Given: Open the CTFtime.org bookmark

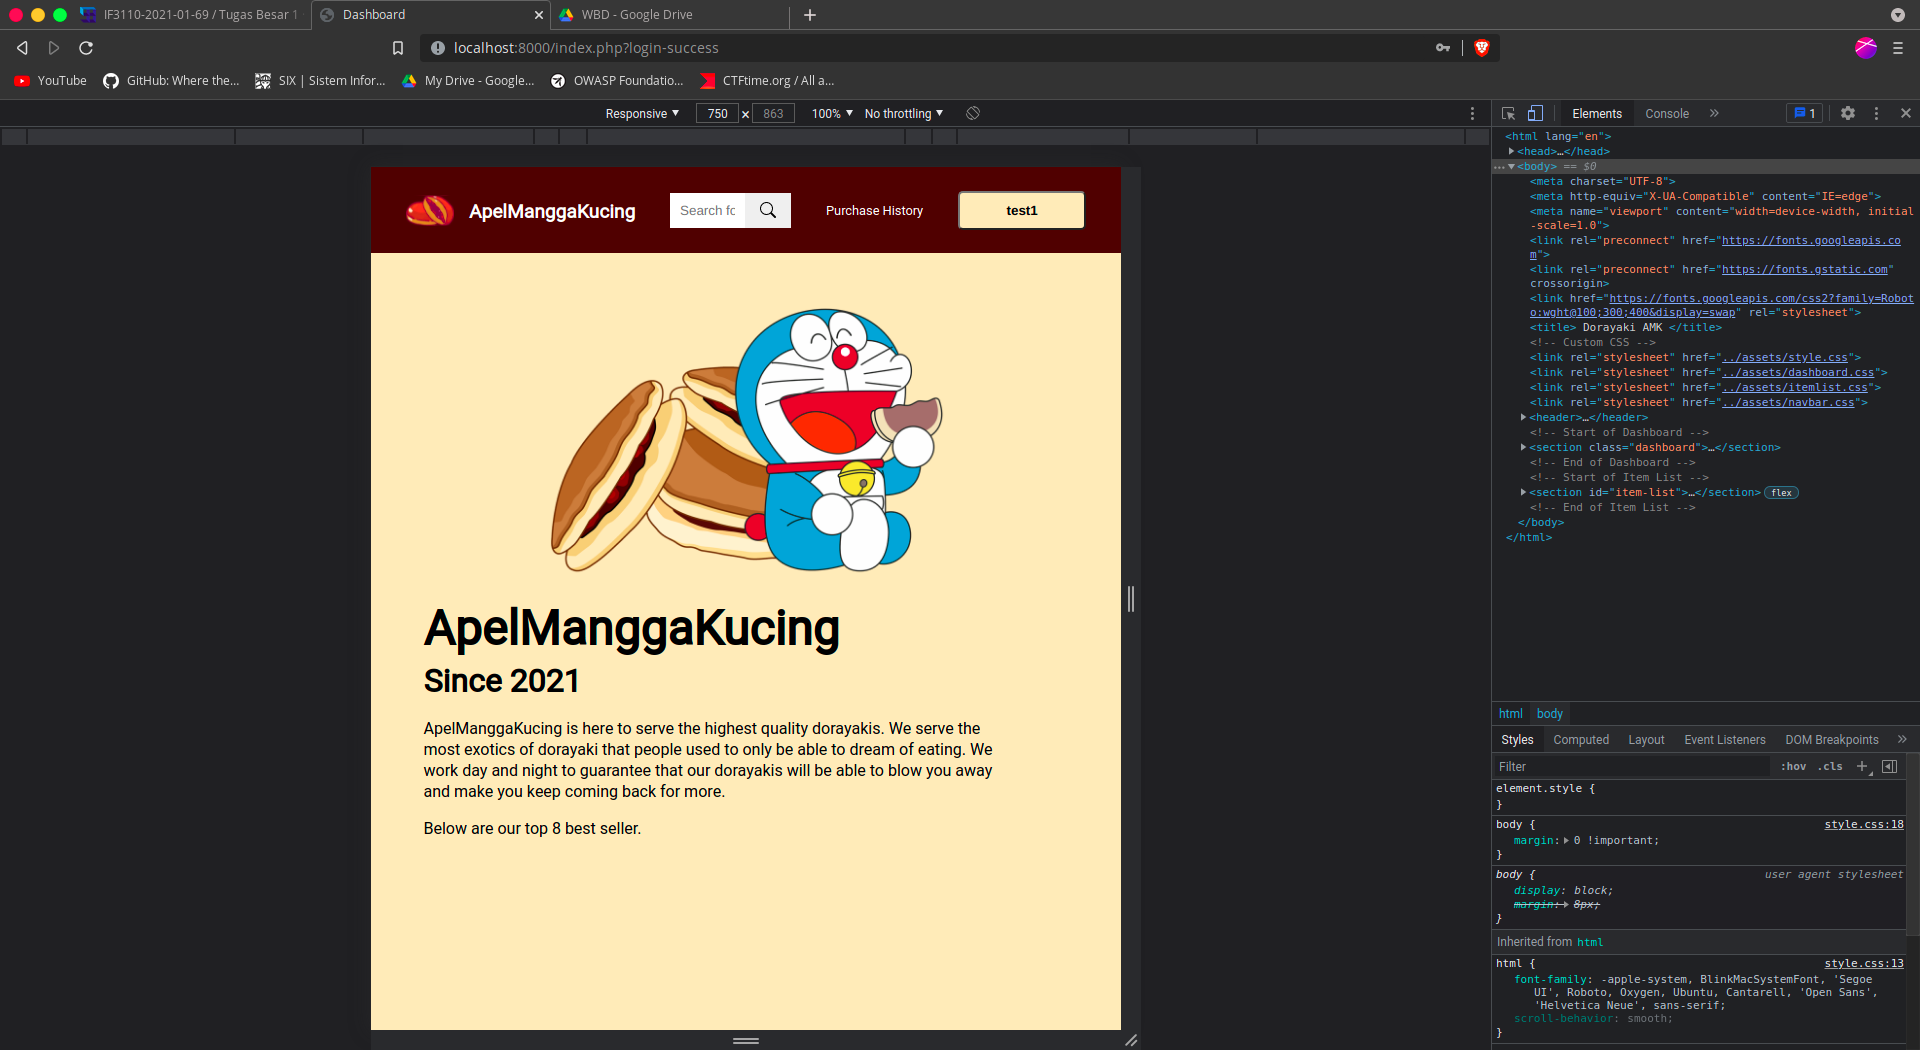Looking at the screenshot, I should tap(767, 81).
